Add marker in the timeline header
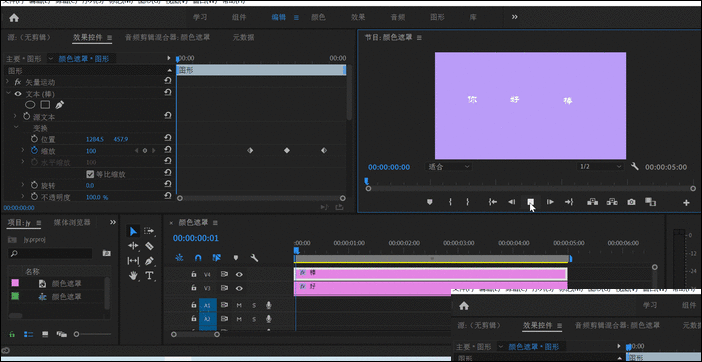 click(236, 258)
